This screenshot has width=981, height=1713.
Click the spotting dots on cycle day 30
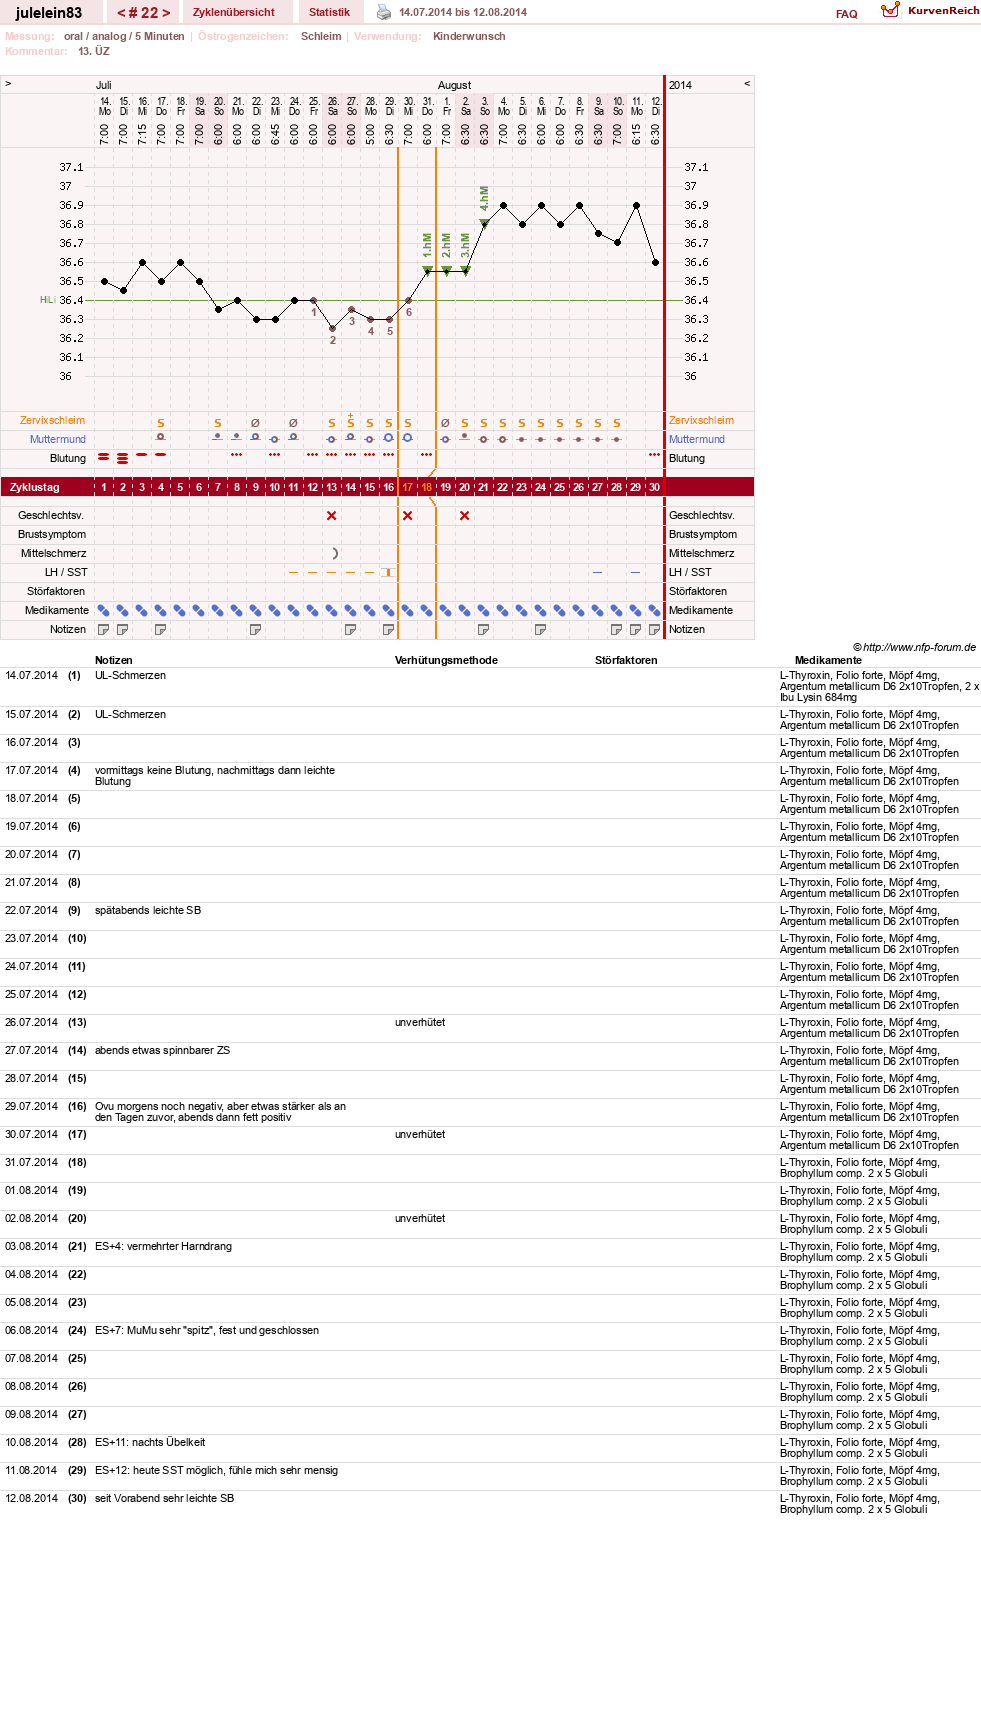coord(654,455)
